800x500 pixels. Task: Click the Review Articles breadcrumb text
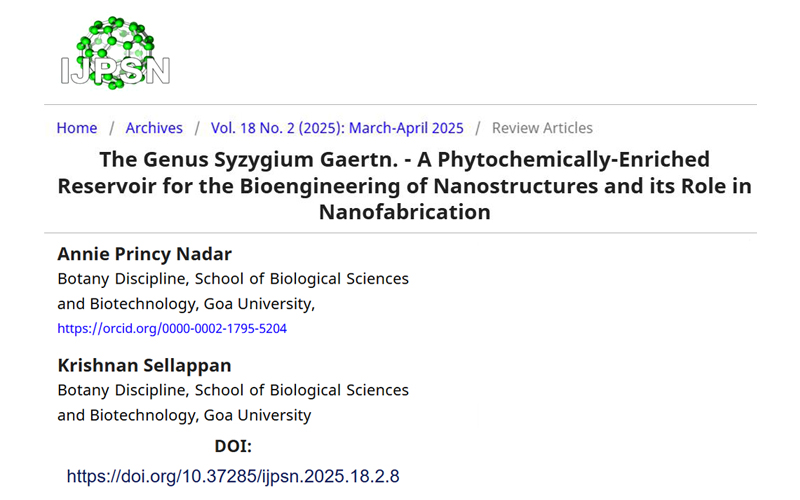tap(542, 128)
